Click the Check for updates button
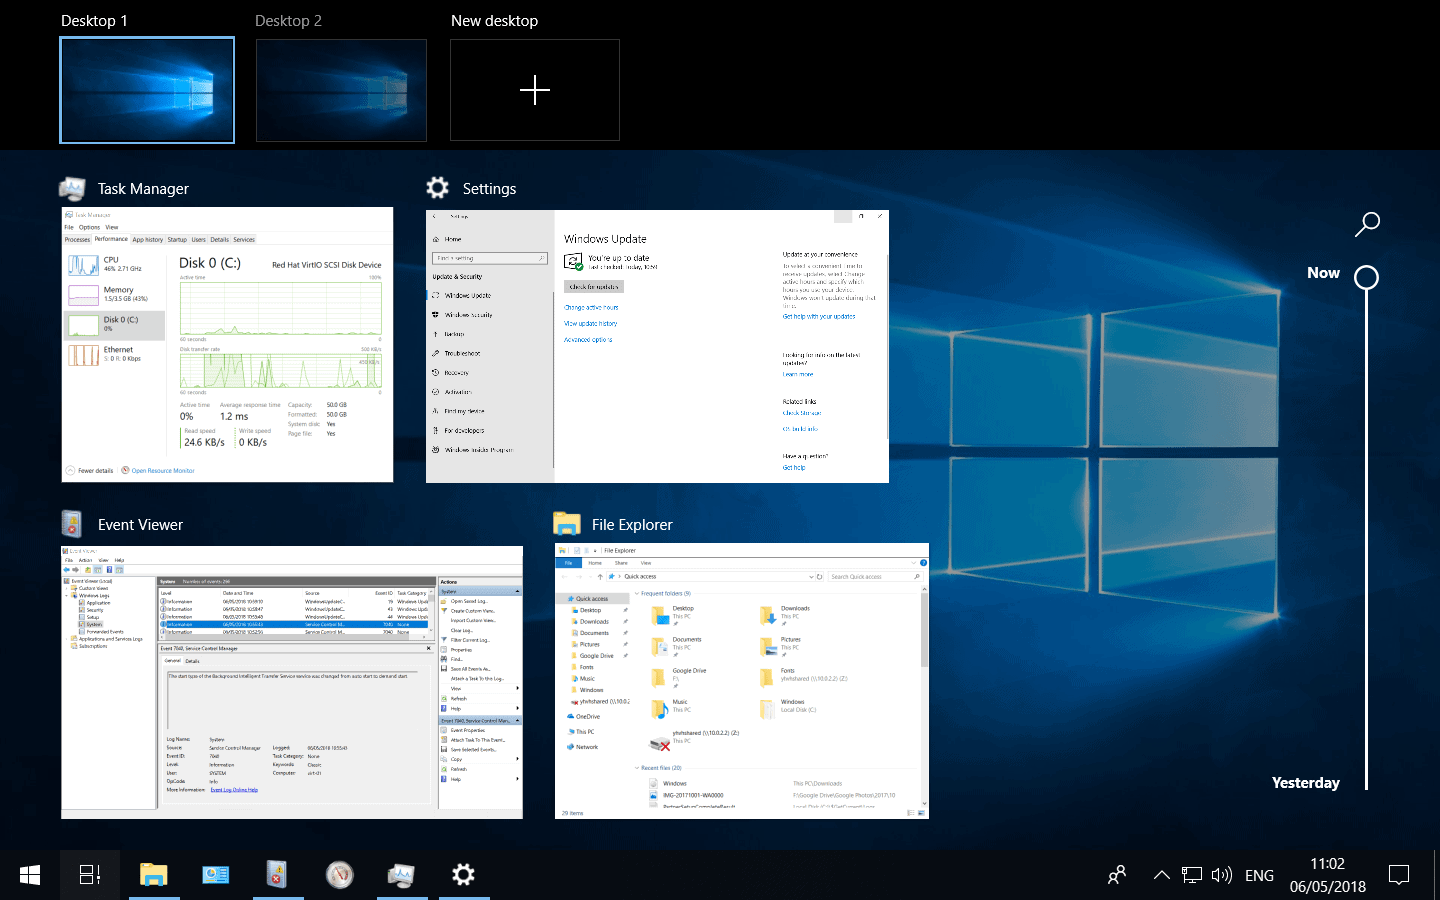 click(595, 286)
